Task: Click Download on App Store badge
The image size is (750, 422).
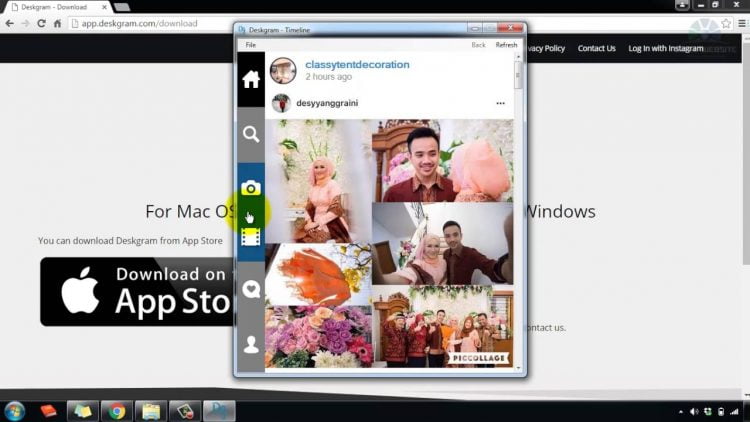Action: (x=138, y=292)
